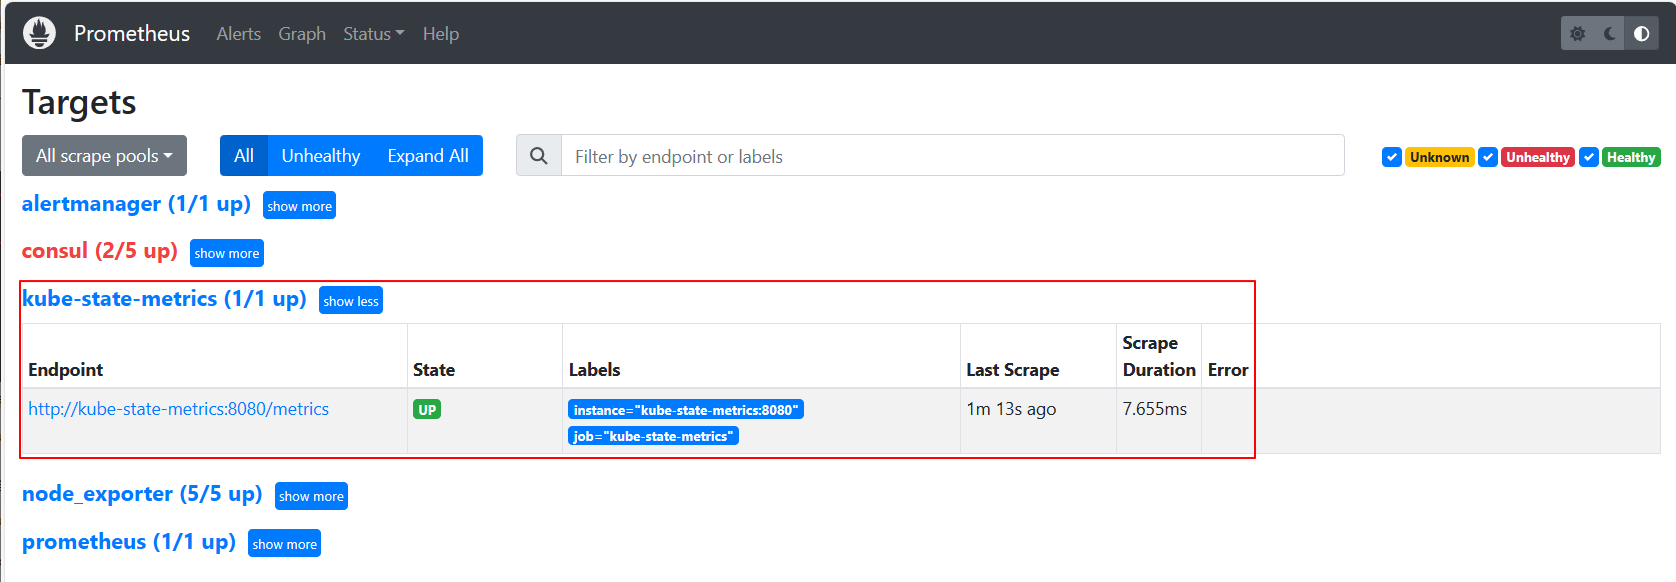1676x582 pixels.
Task: Expand alertmanager with show more
Action: [x=299, y=205]
